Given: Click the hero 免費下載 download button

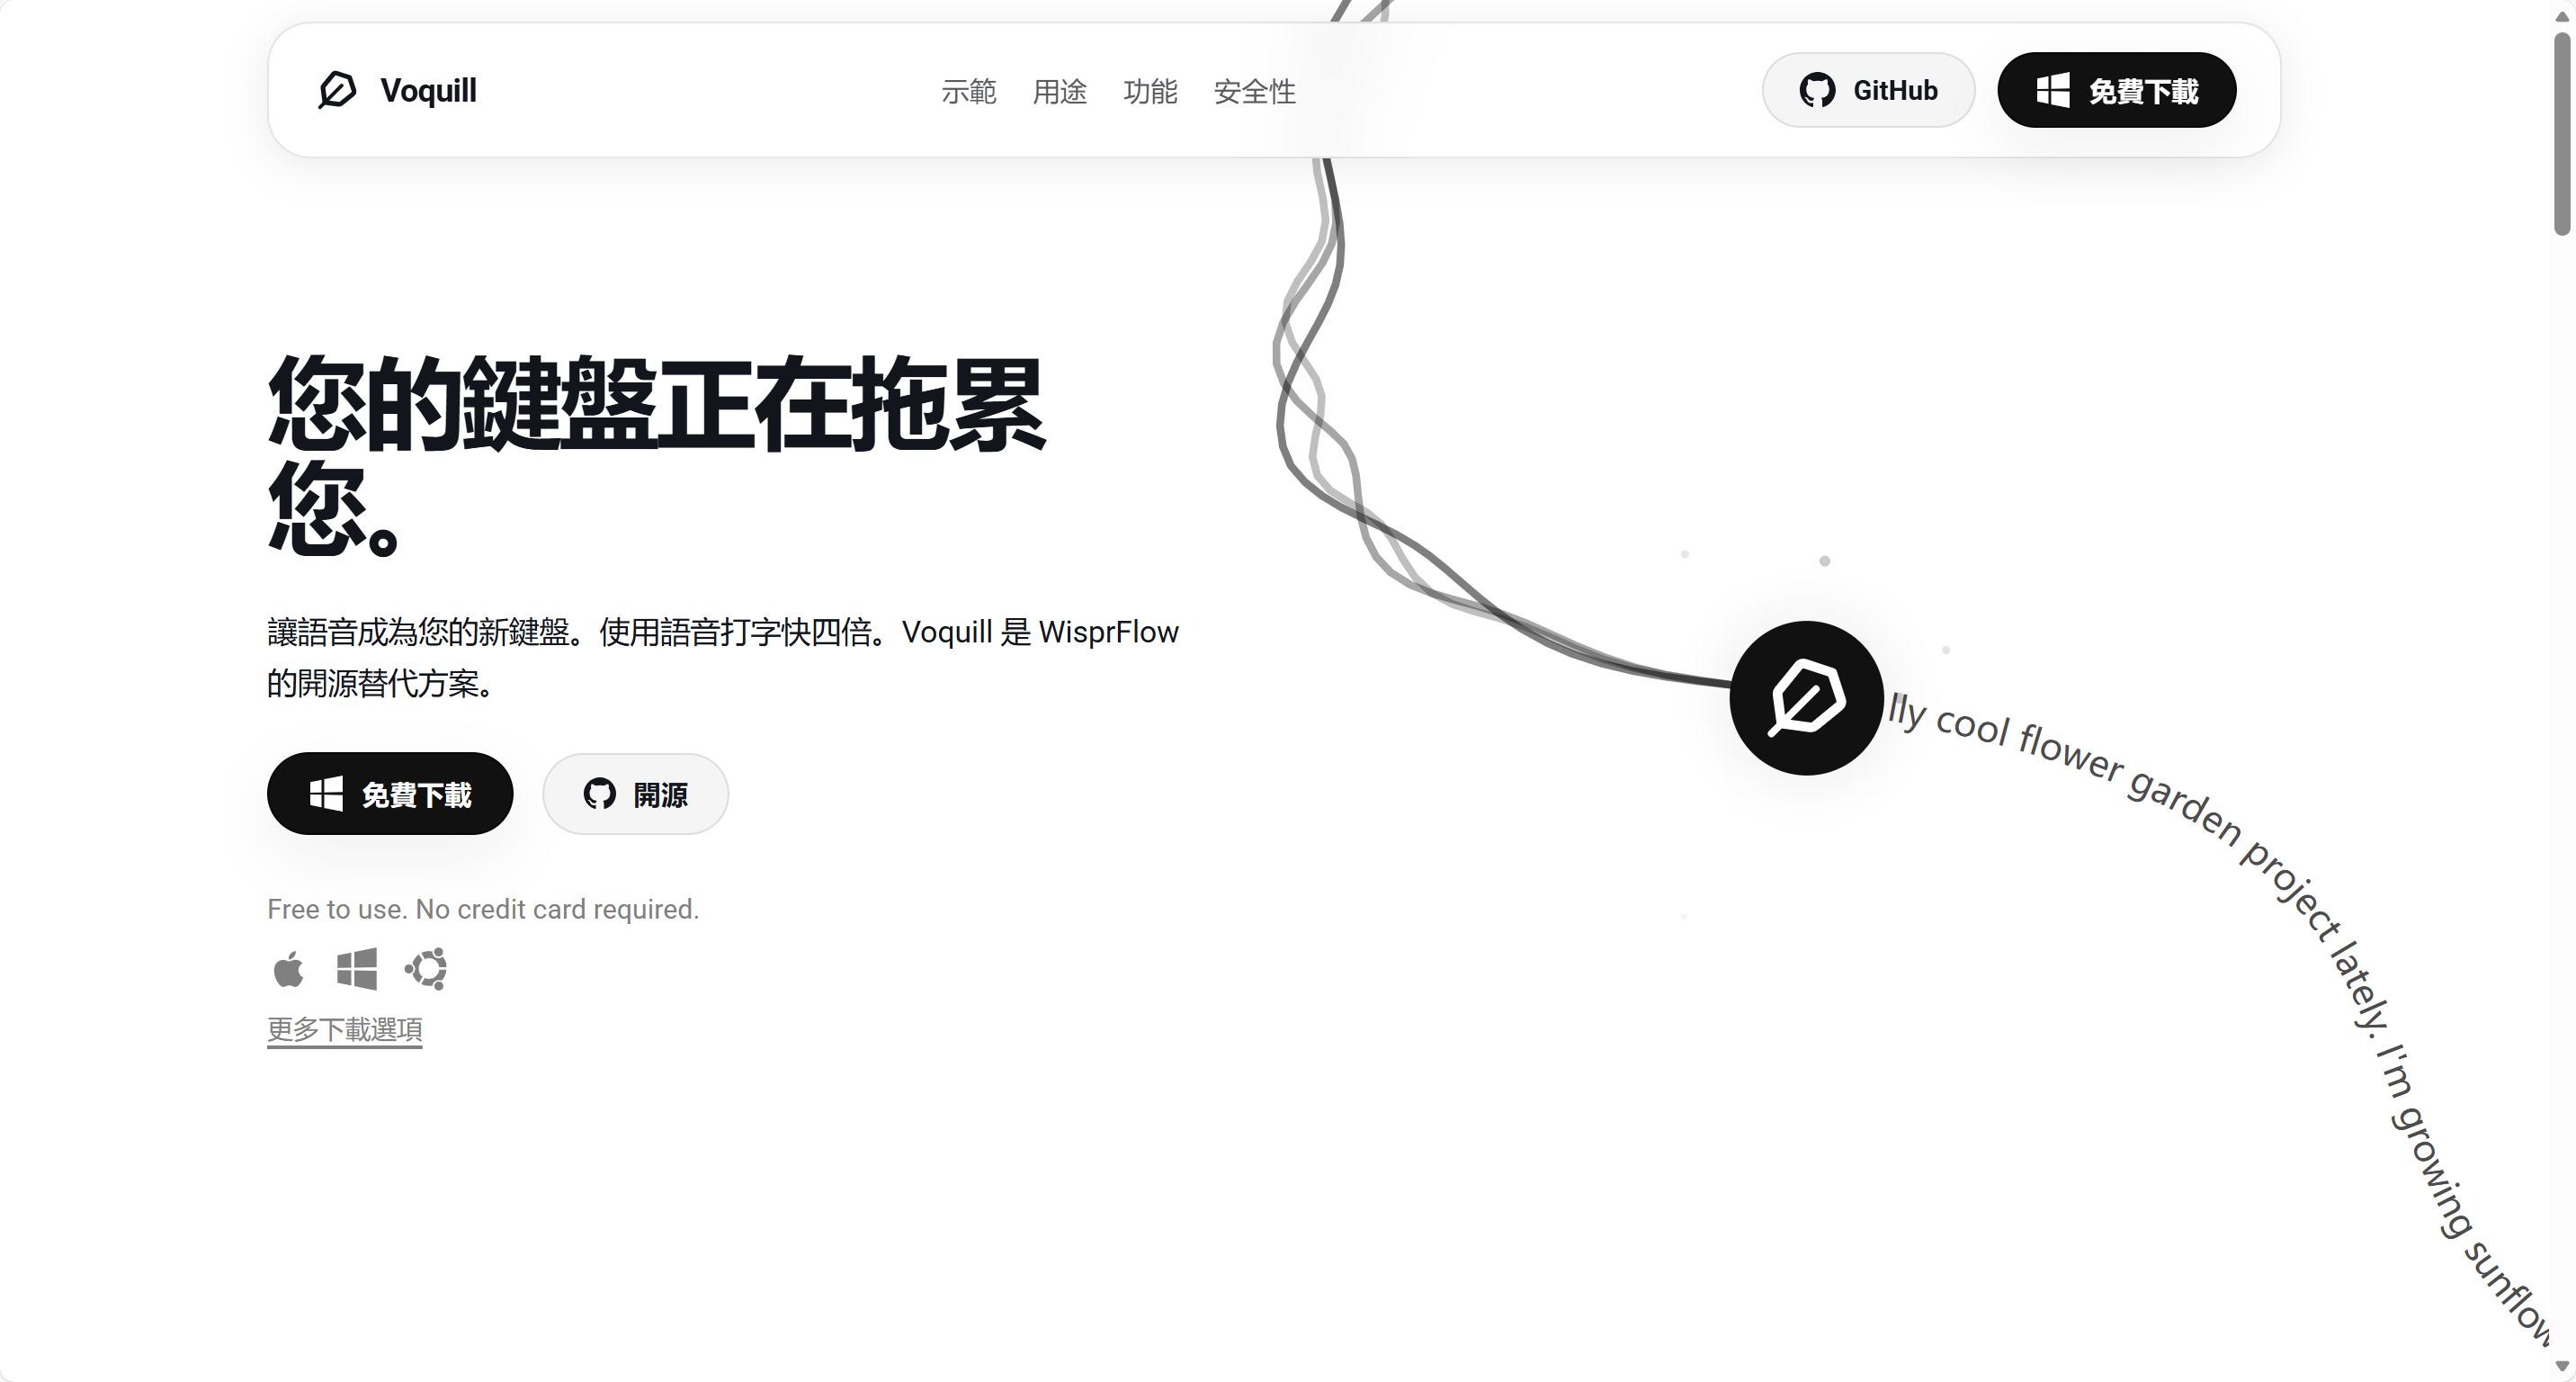Looking at the screenshot, I should pyautogui.click(x=390, y=793).
